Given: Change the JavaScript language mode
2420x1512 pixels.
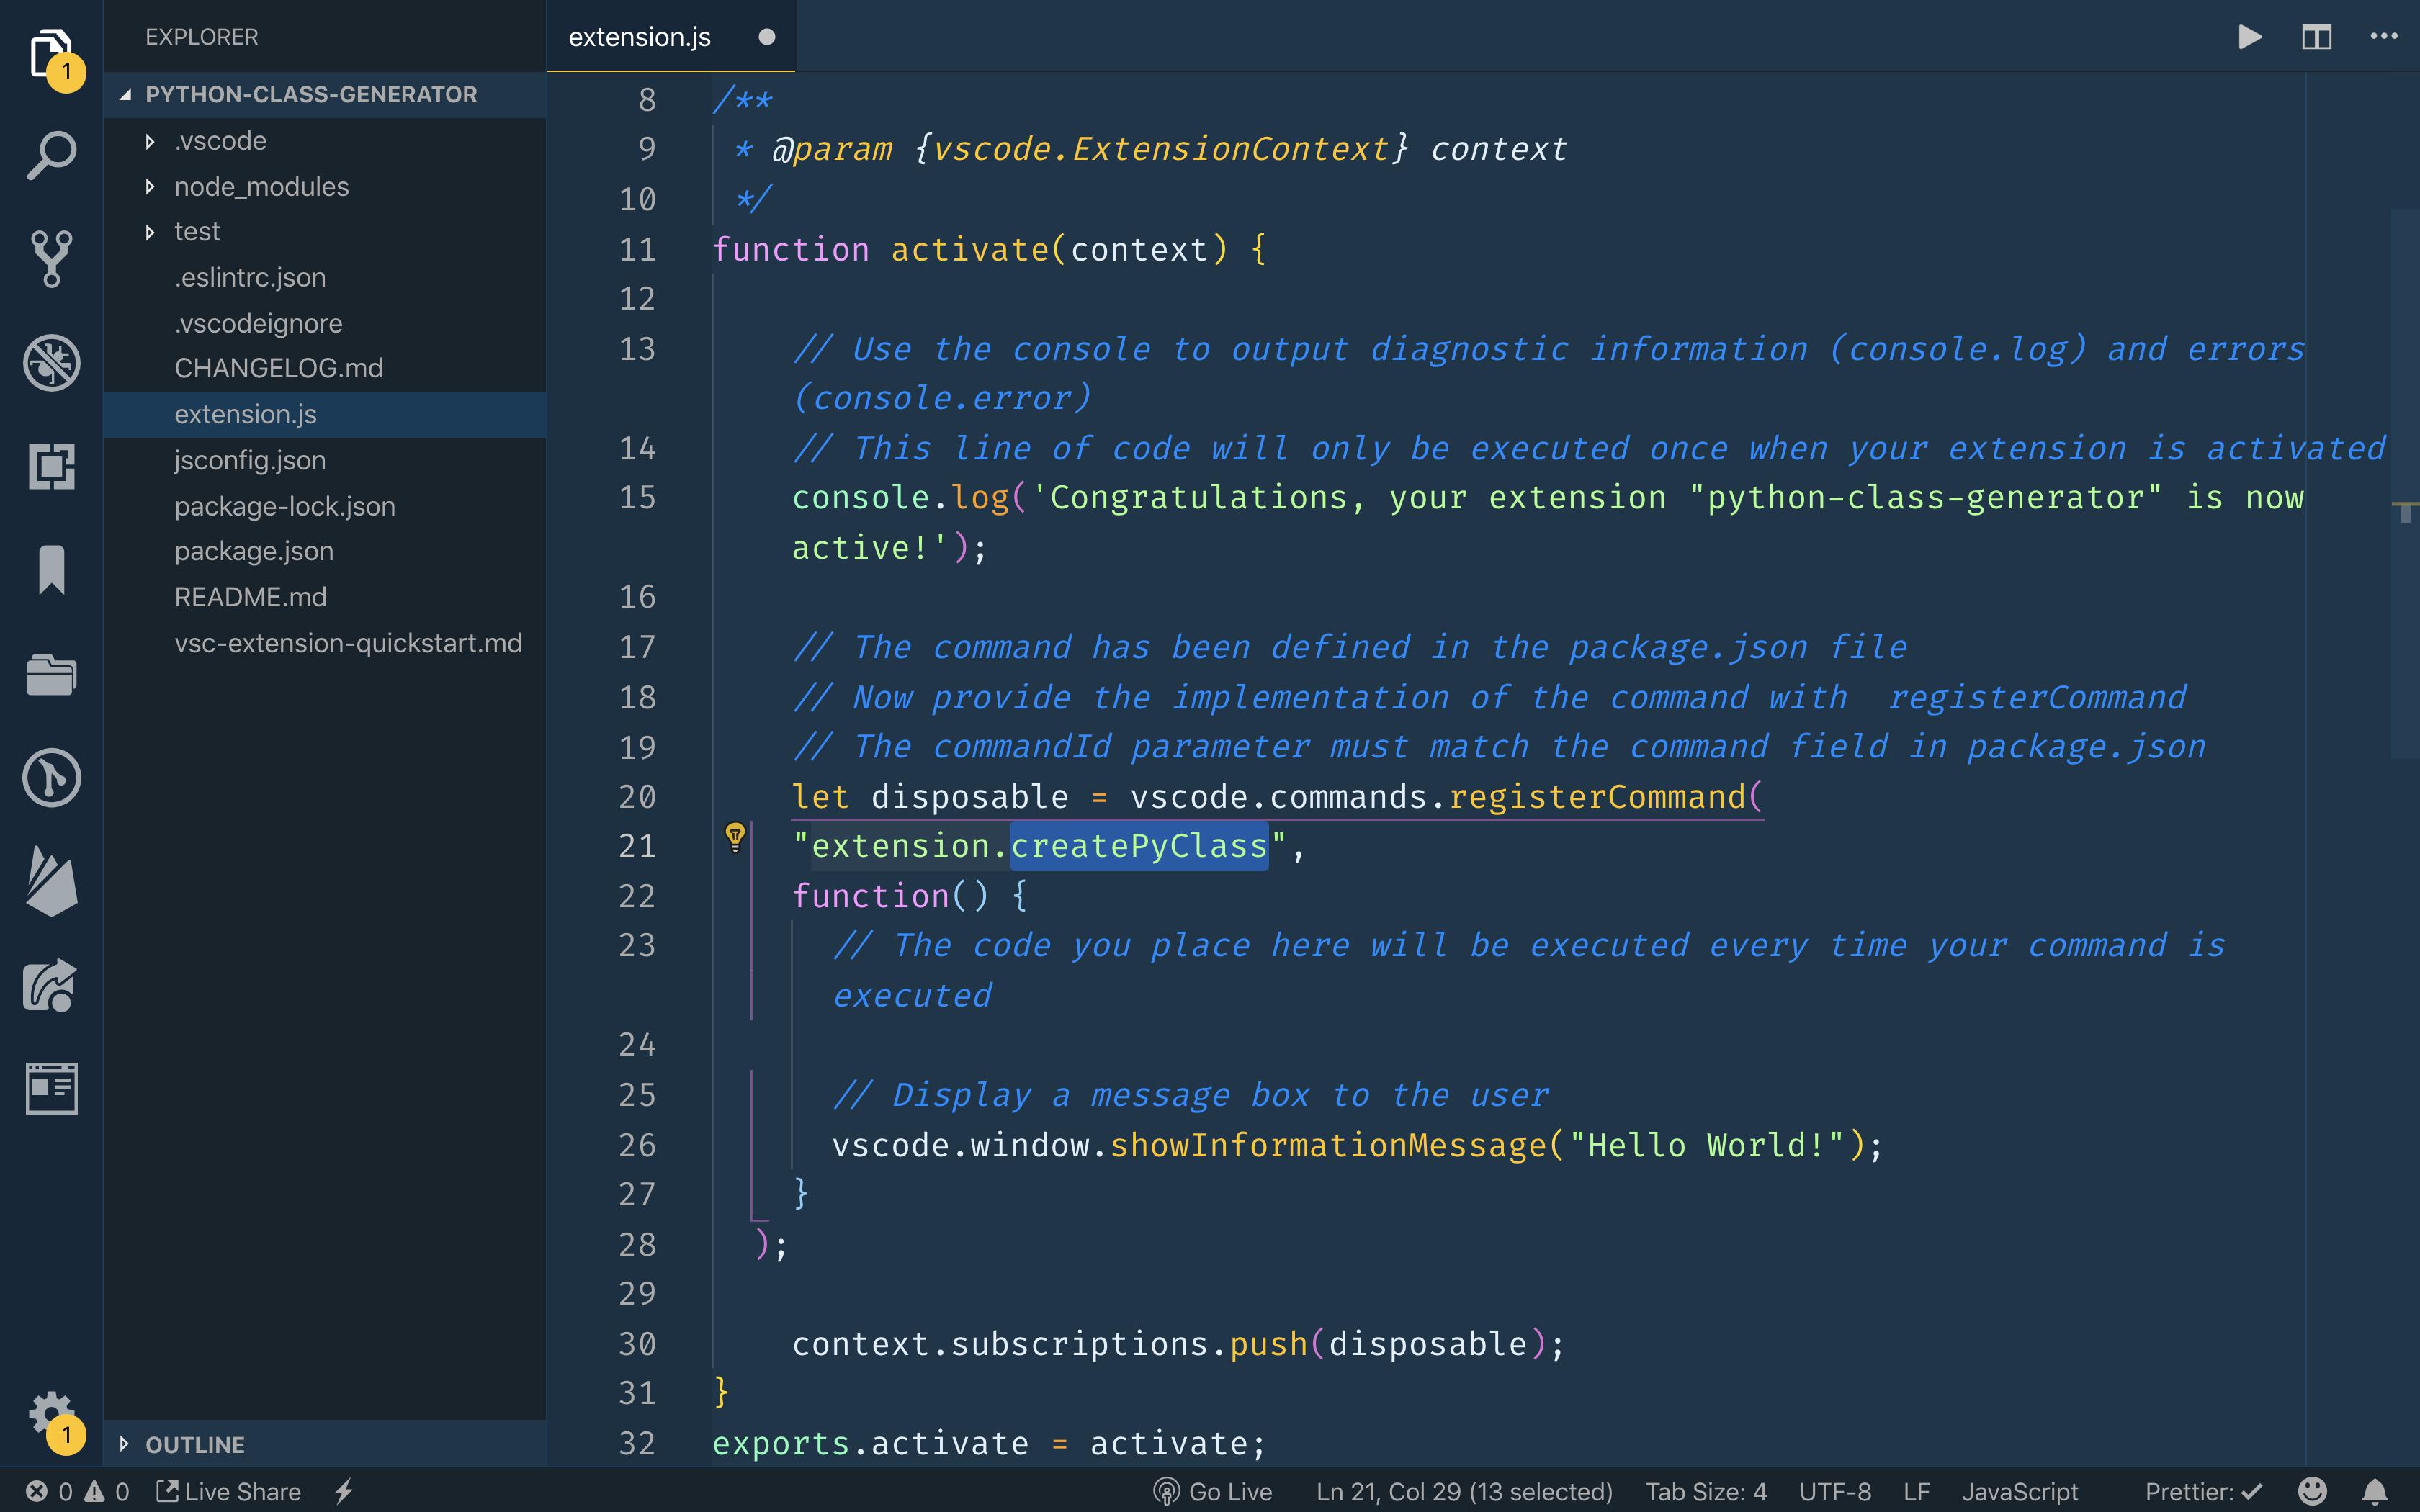Looking at the screenshot, I should click(x=2019, y=1491).
